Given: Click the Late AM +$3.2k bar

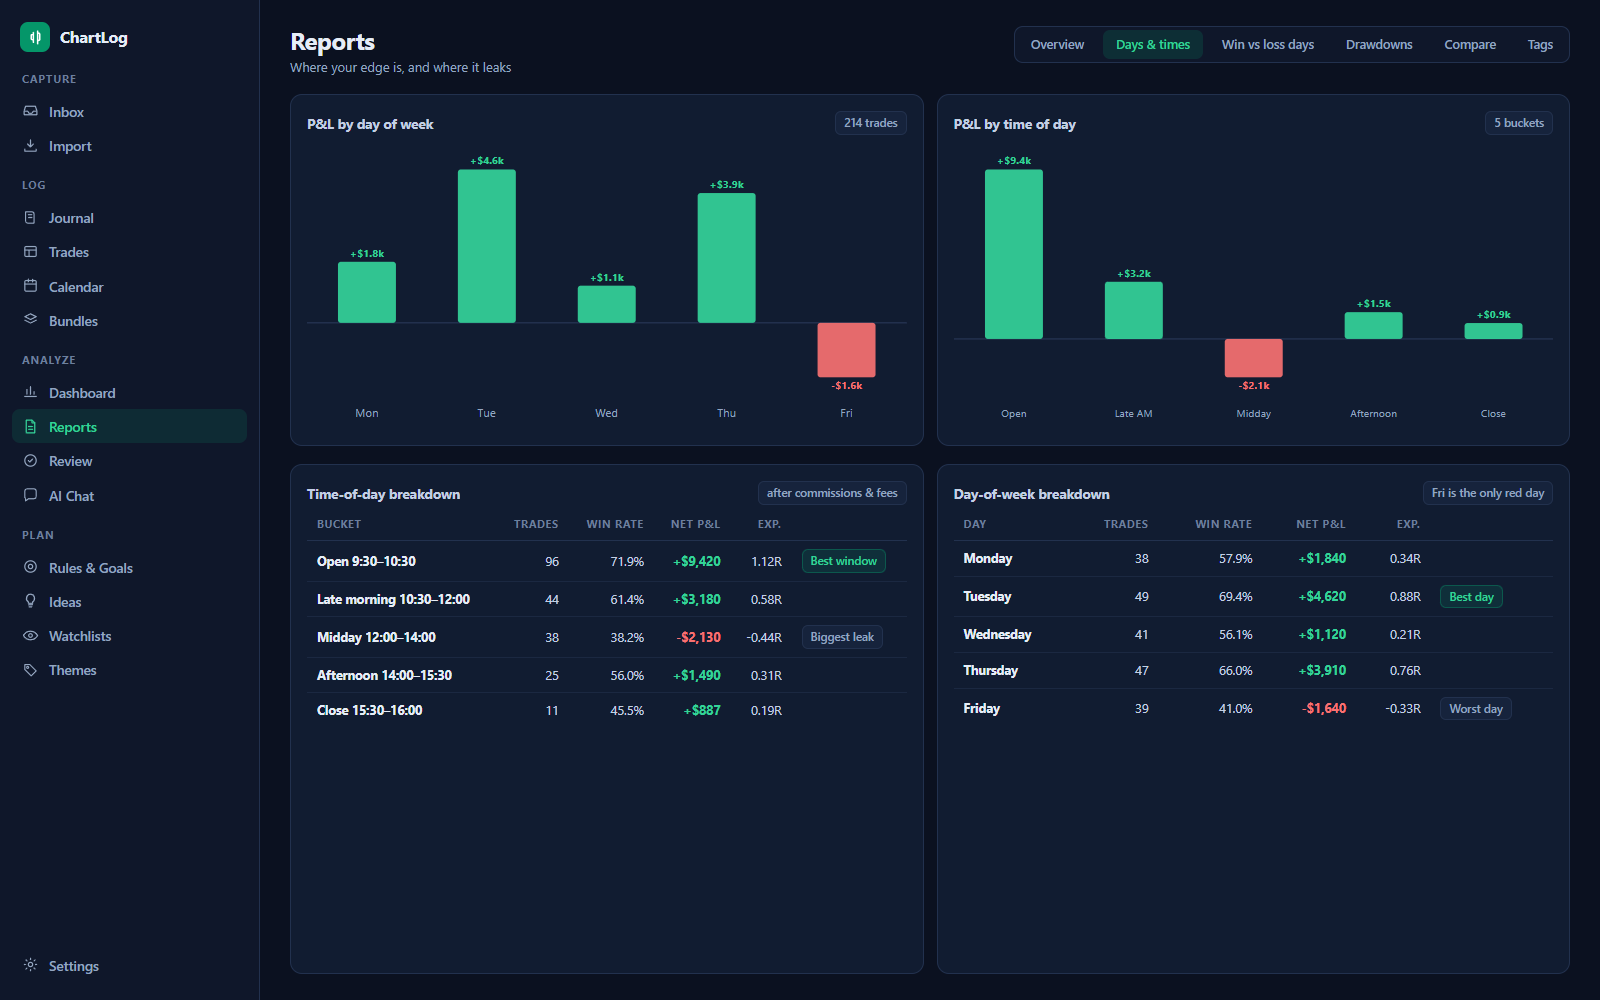Looking at the screenshot, I should (x=1134, y=311).
